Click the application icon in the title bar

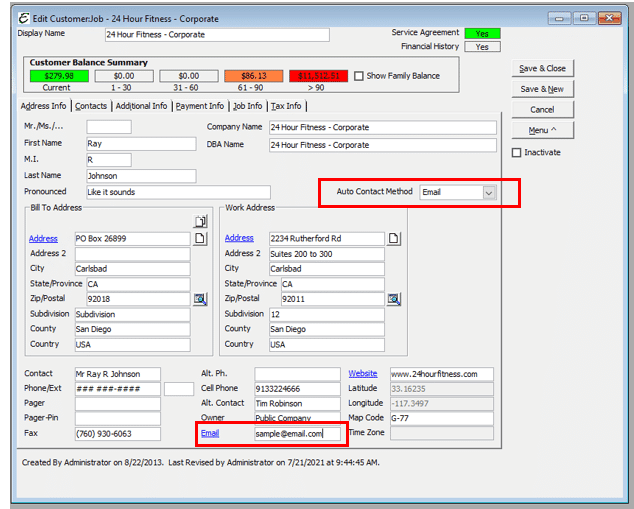click(24, 18)
